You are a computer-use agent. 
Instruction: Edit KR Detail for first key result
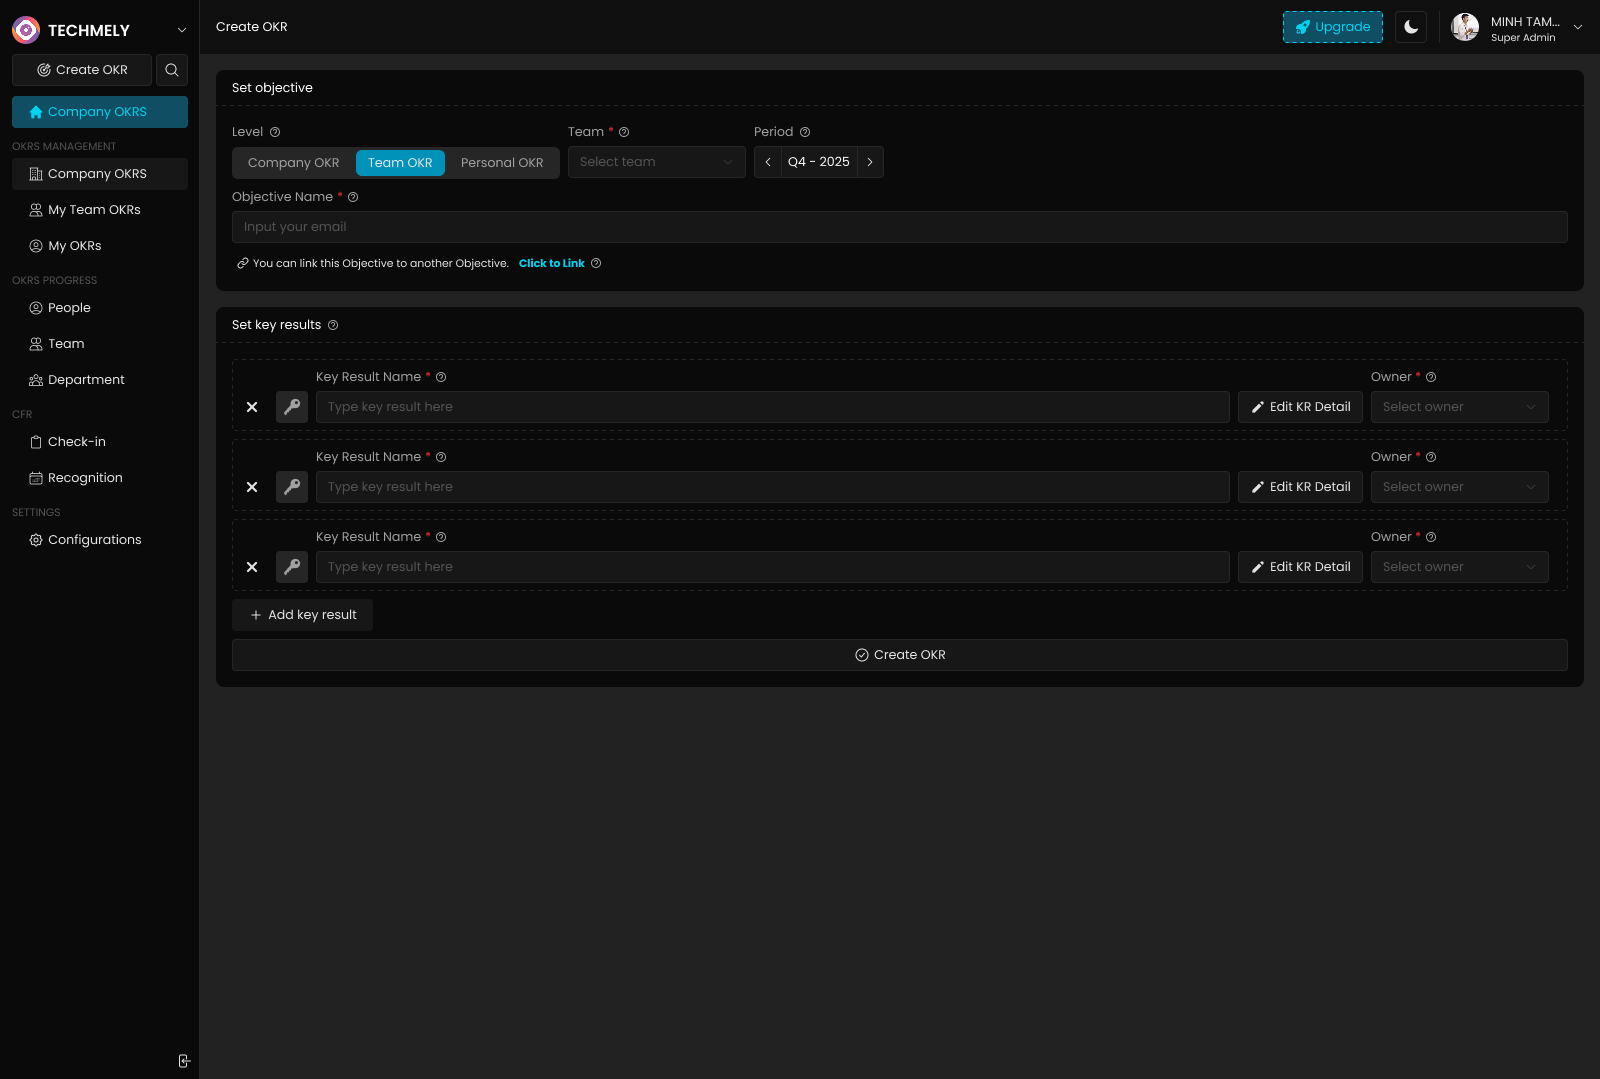coord(1300,407)
